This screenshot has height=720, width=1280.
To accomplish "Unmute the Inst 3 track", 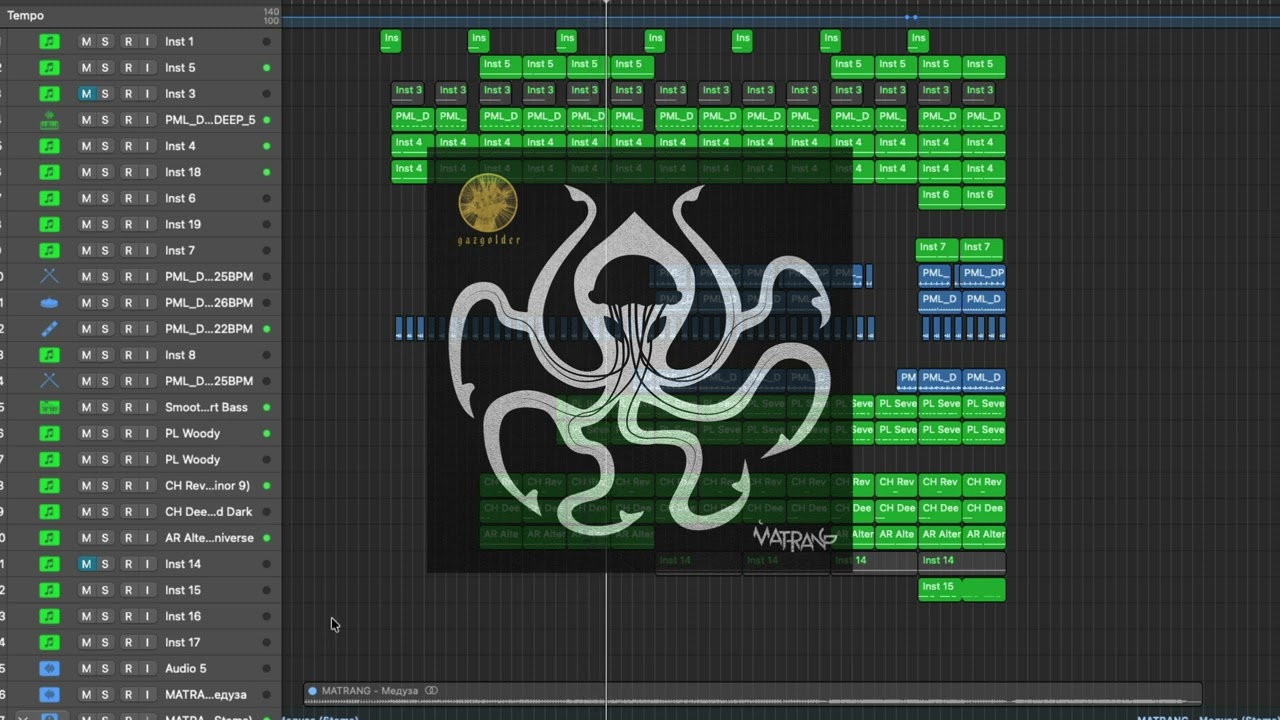I will click(x=86, y=94).
